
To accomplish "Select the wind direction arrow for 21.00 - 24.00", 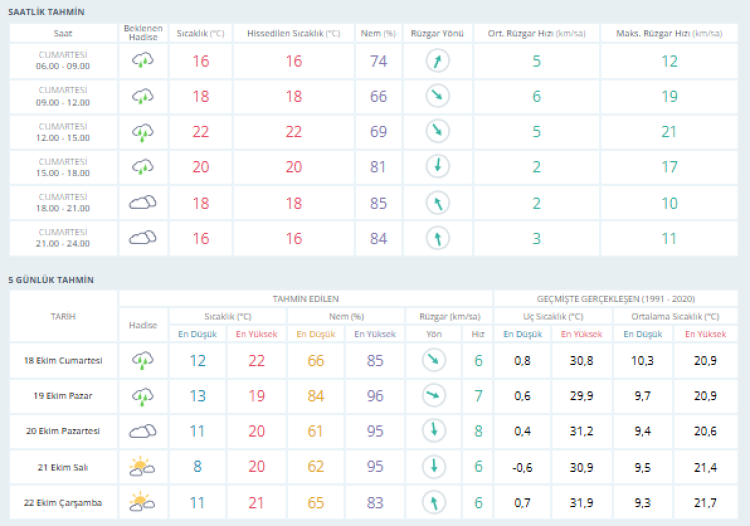I will tap(436, 238).
